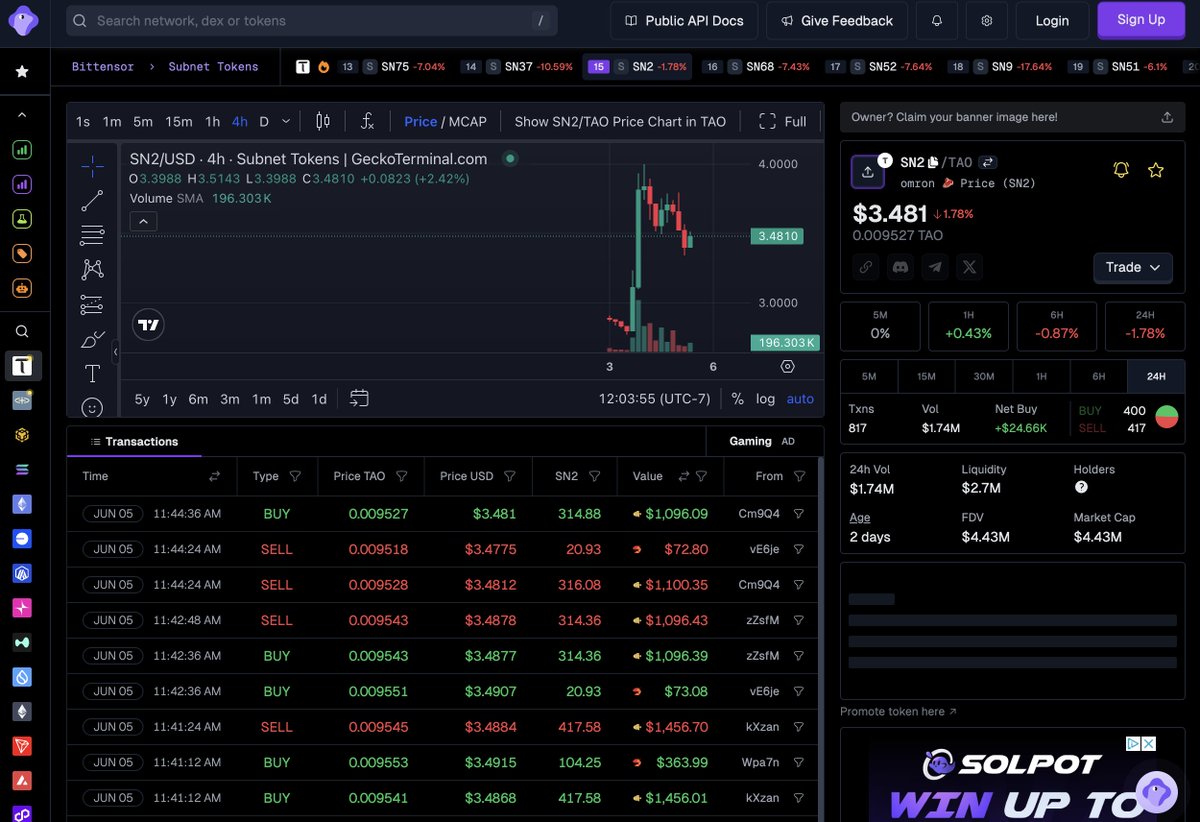
Task: Collapse the sidebar section chevron
Action: (x=22, y=115)
